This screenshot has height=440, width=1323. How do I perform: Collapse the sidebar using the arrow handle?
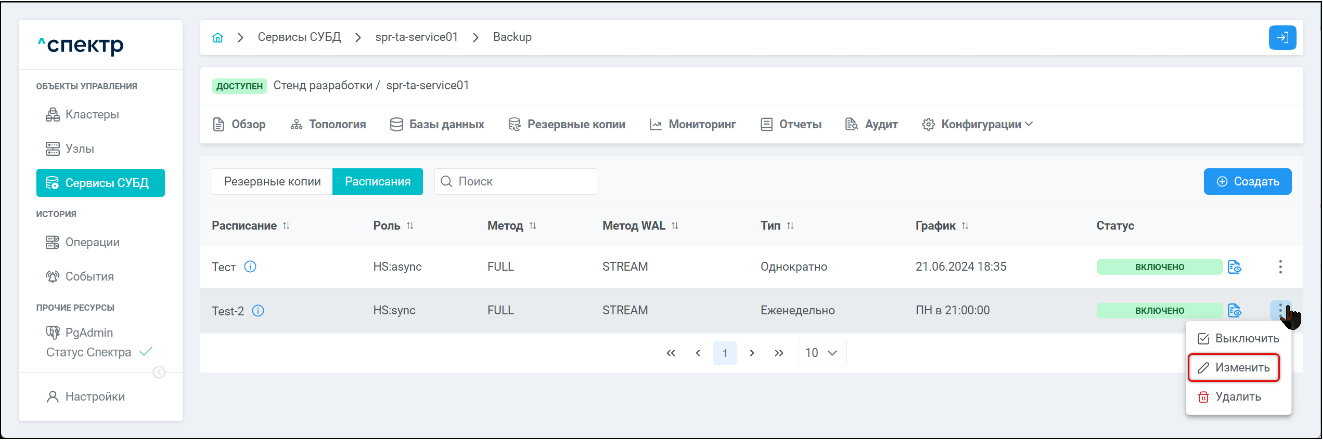(x=158, y=373)
